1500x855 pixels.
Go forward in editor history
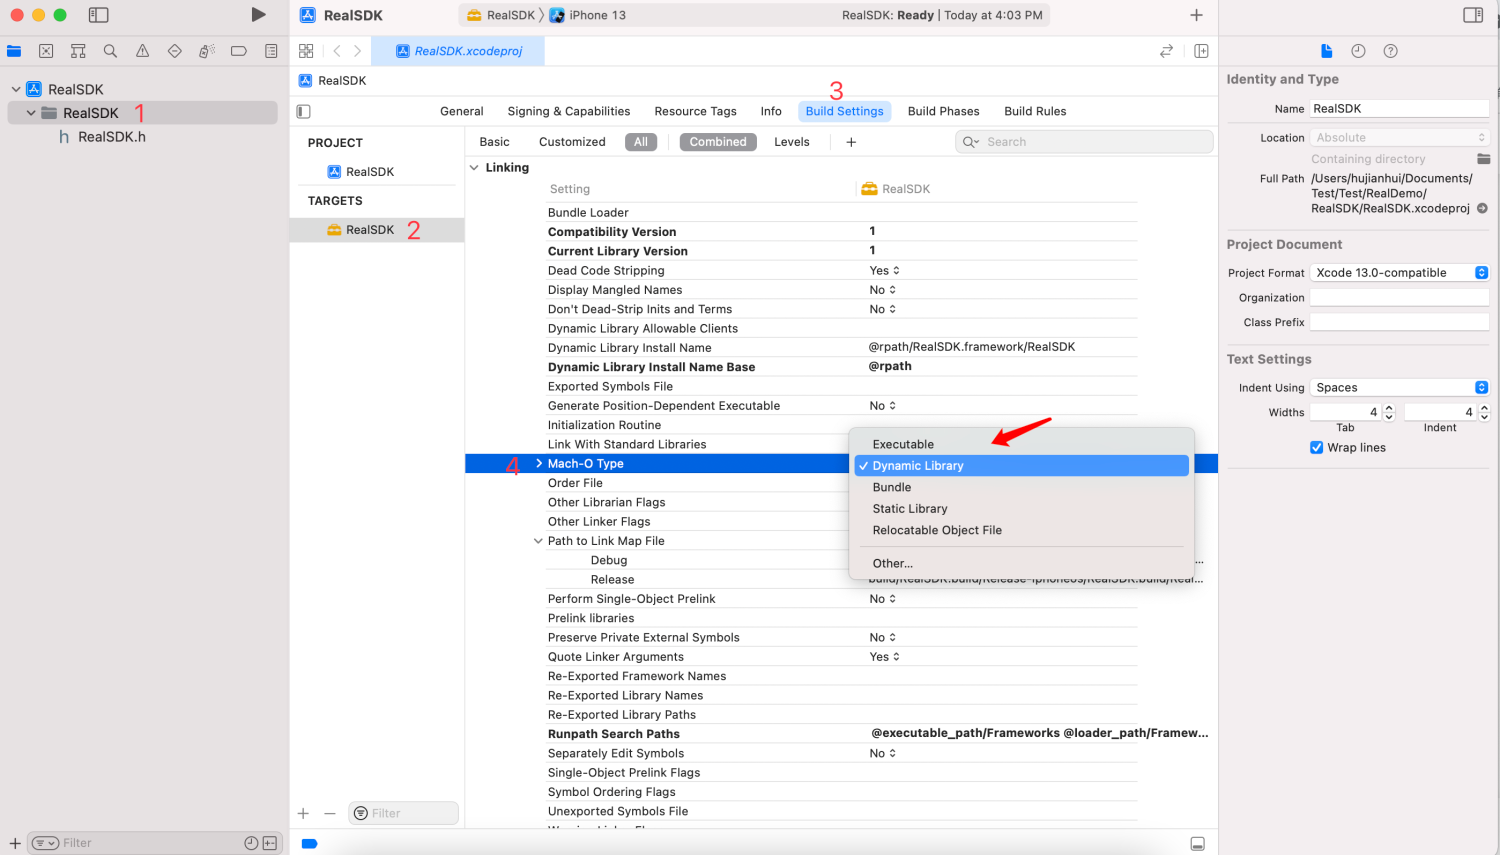(357, 51)
